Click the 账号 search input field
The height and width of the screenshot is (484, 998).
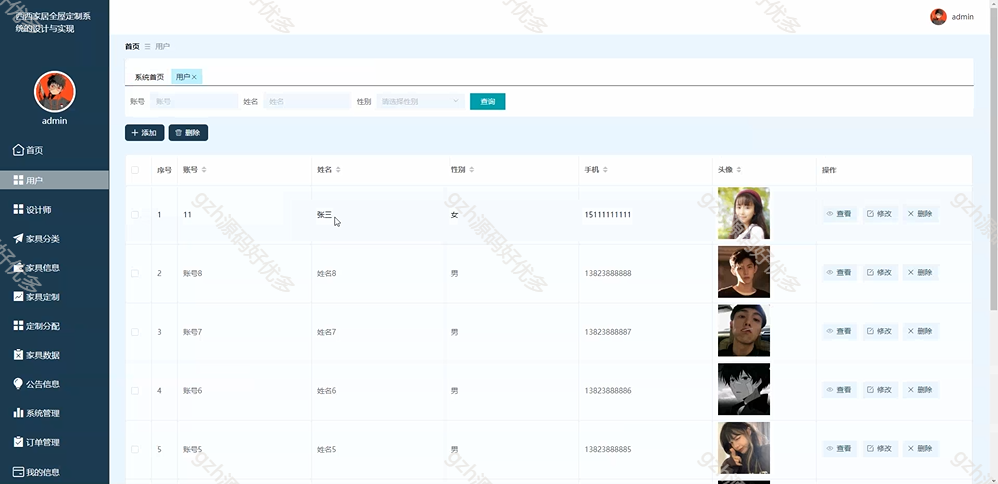[194, 101]
